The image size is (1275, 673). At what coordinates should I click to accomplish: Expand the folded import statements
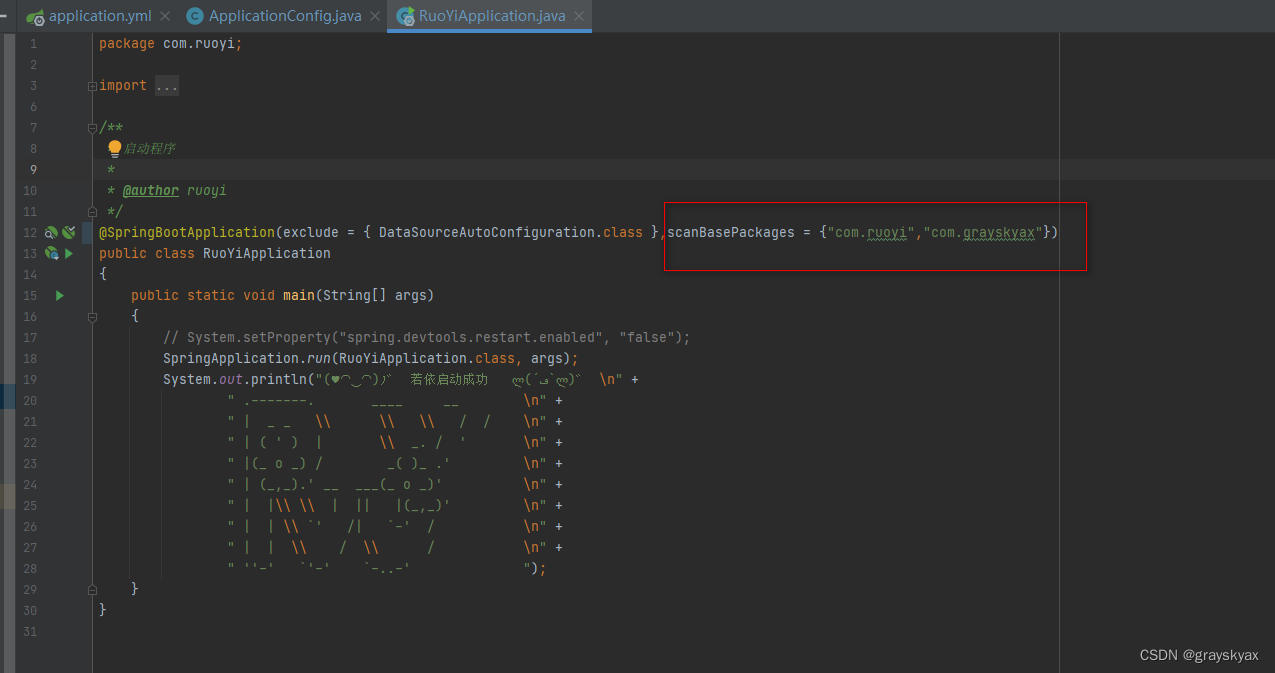click(92, 86)
